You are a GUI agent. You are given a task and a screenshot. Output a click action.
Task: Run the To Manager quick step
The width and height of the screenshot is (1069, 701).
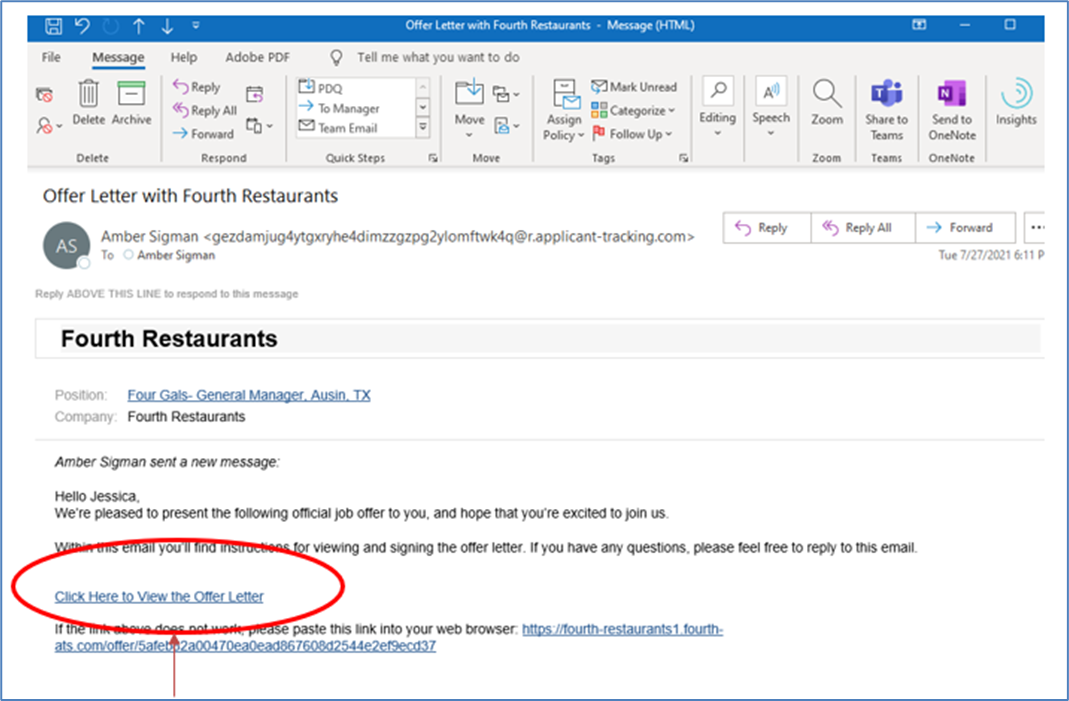point(339,108)
